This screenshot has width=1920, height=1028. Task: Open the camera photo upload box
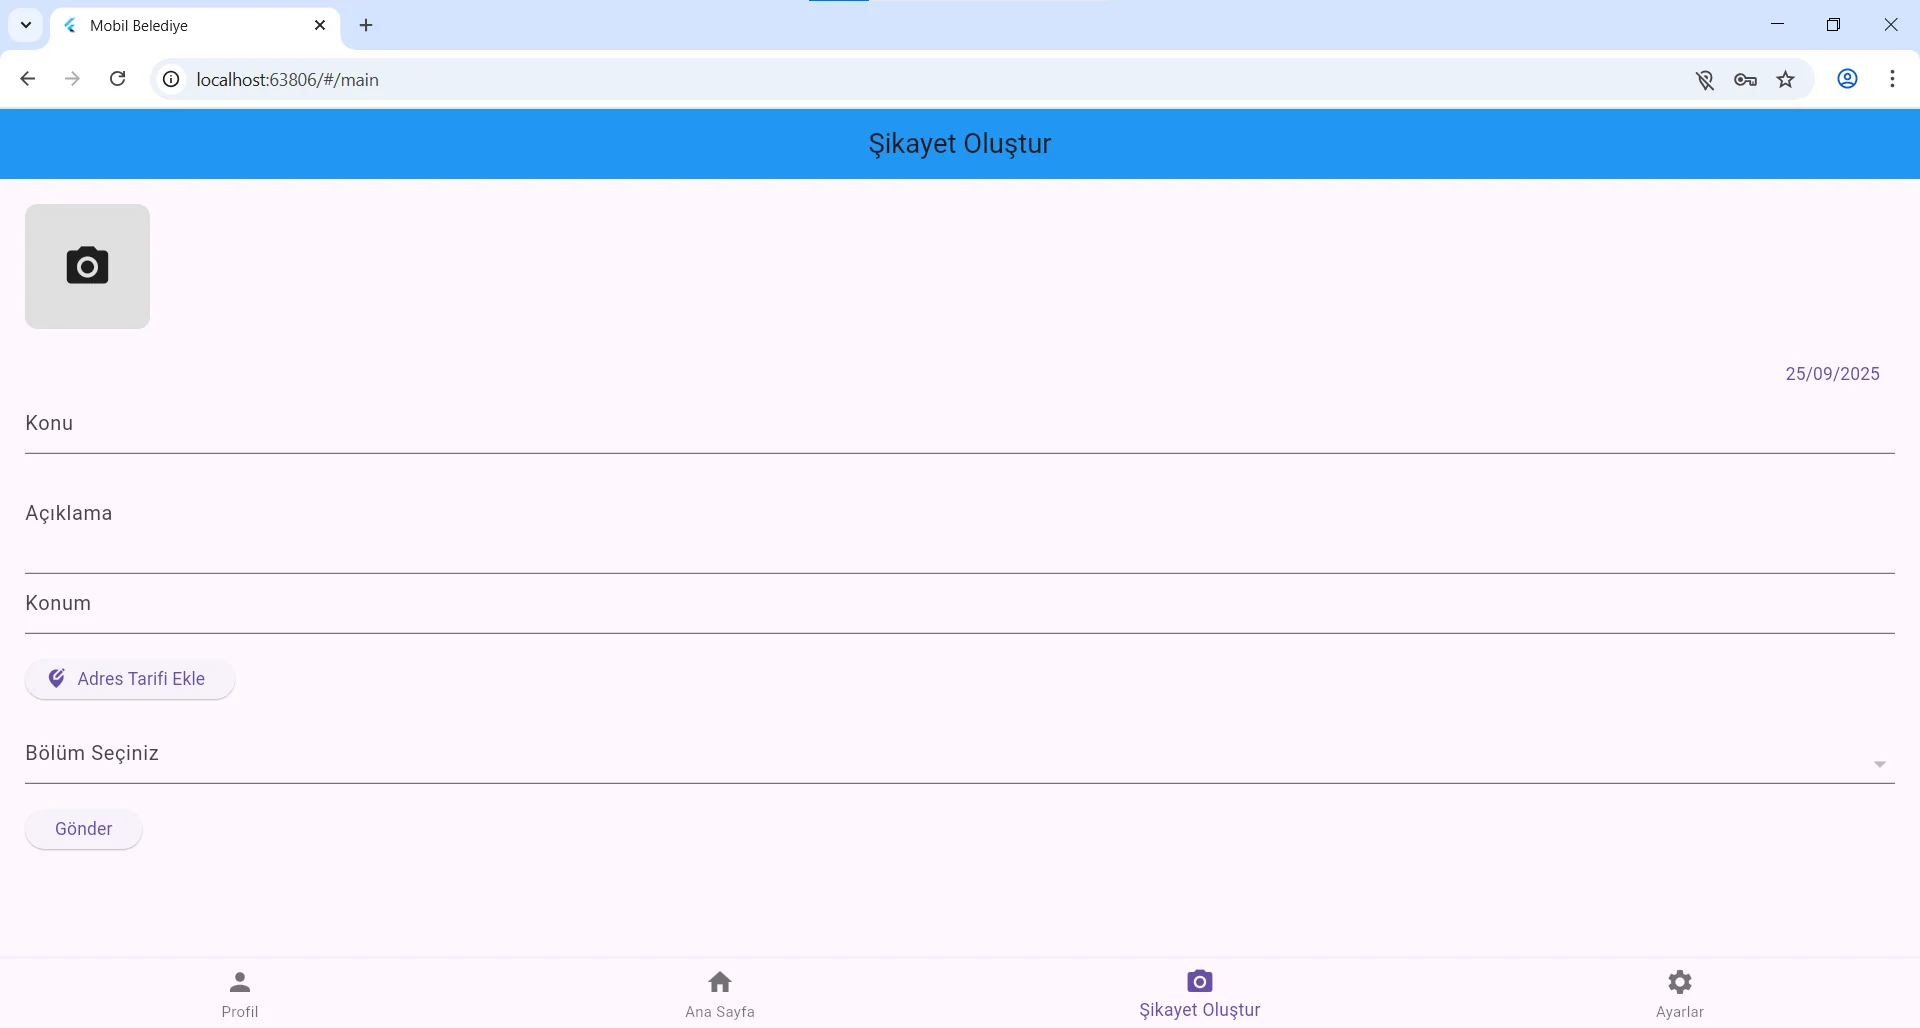(x=87, y=266)
